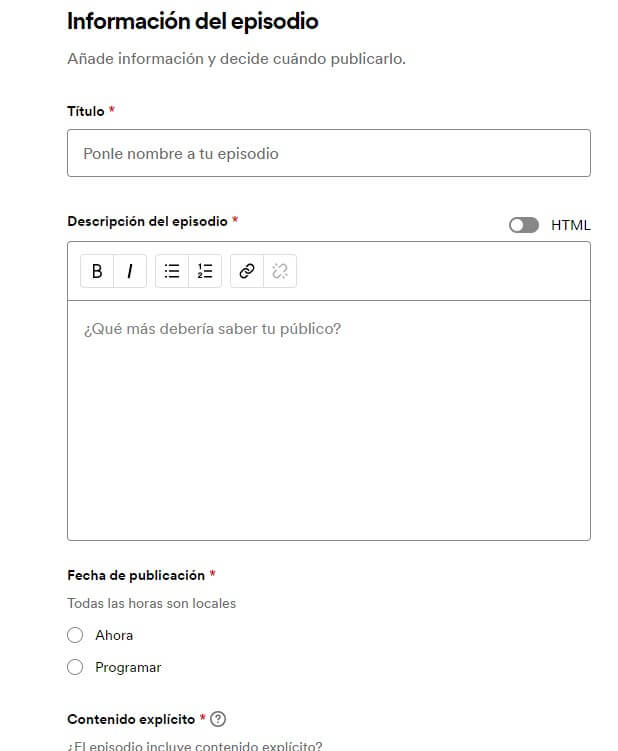Viewport: 618px width, 751px height.
Task: Click the Título field label
Action: [x=86, y=111]
